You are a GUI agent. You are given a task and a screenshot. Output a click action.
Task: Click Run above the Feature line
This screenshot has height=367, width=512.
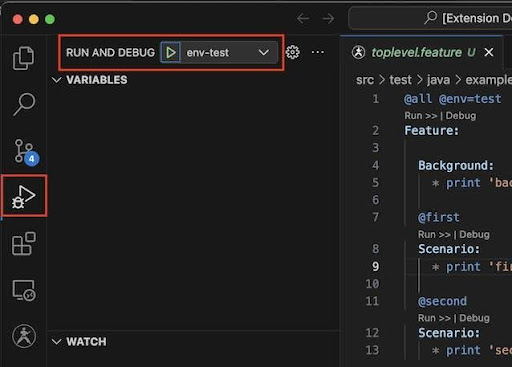[x=420, y=116]
